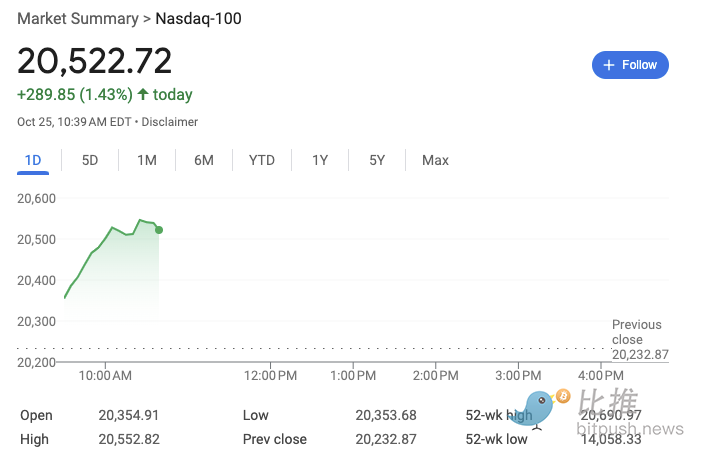Click the green up arrow icon
The image size is (704, 456).
[143, 95]
